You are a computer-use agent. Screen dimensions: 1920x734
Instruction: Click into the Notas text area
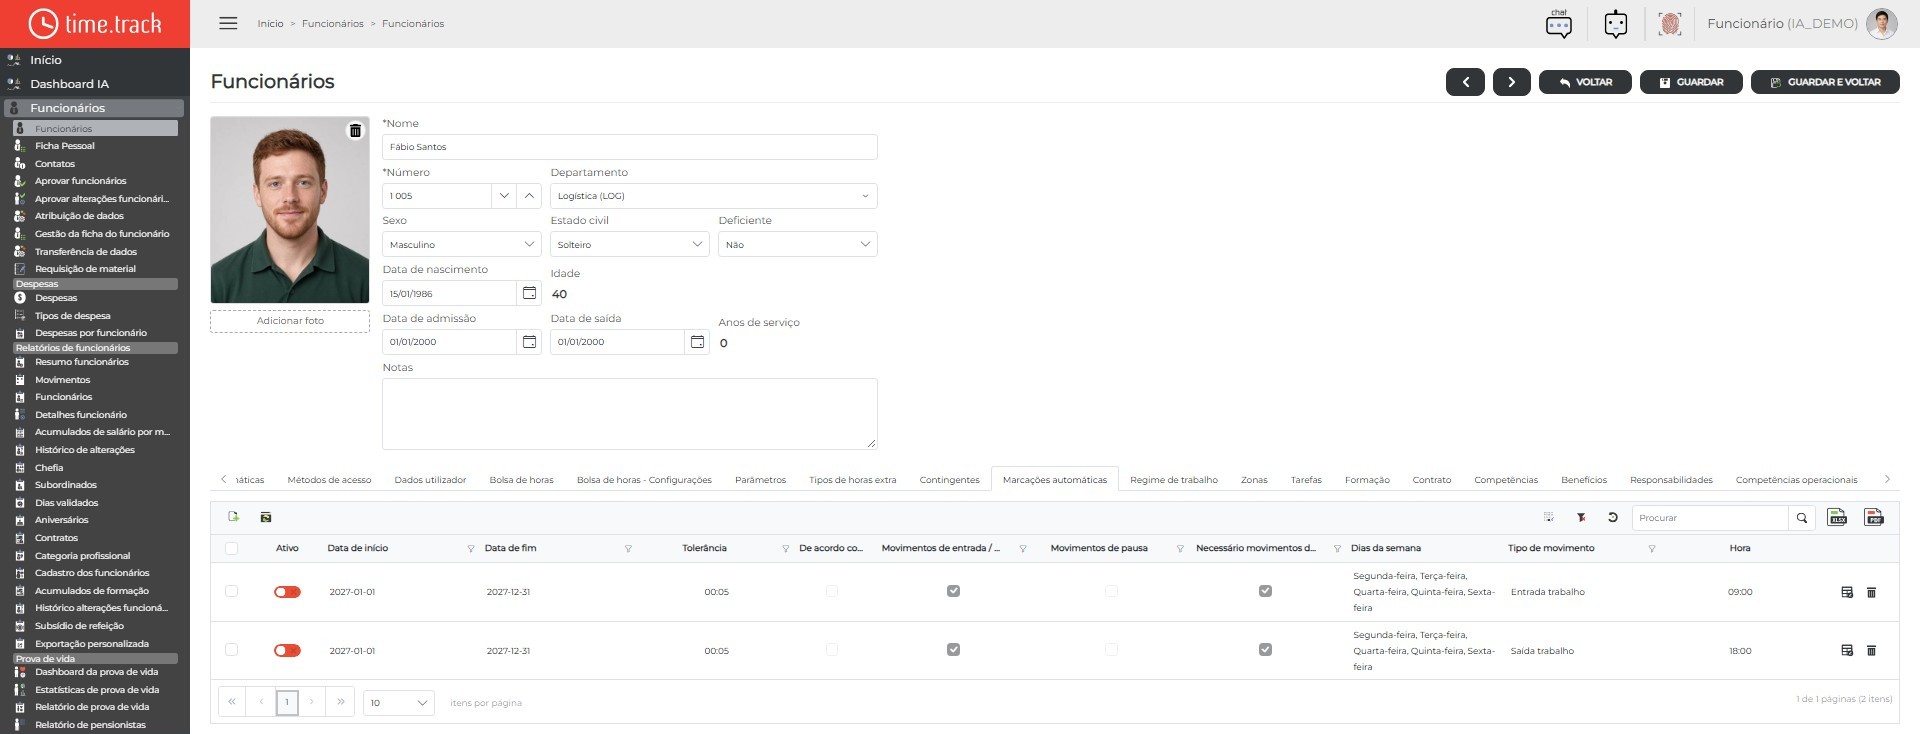point(630,414)
